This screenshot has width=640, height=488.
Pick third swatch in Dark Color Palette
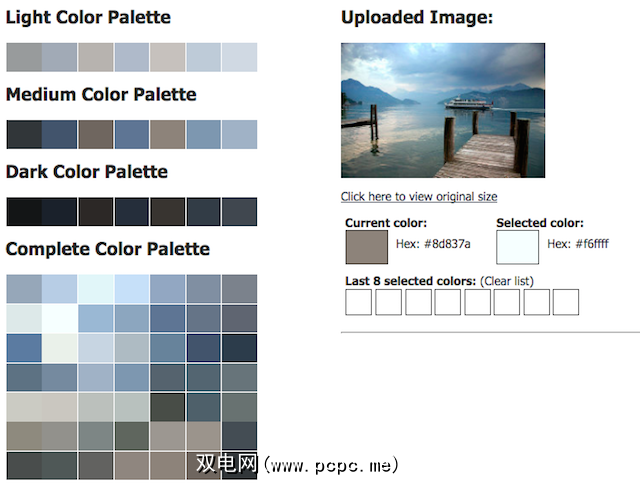tap(96, 212)
